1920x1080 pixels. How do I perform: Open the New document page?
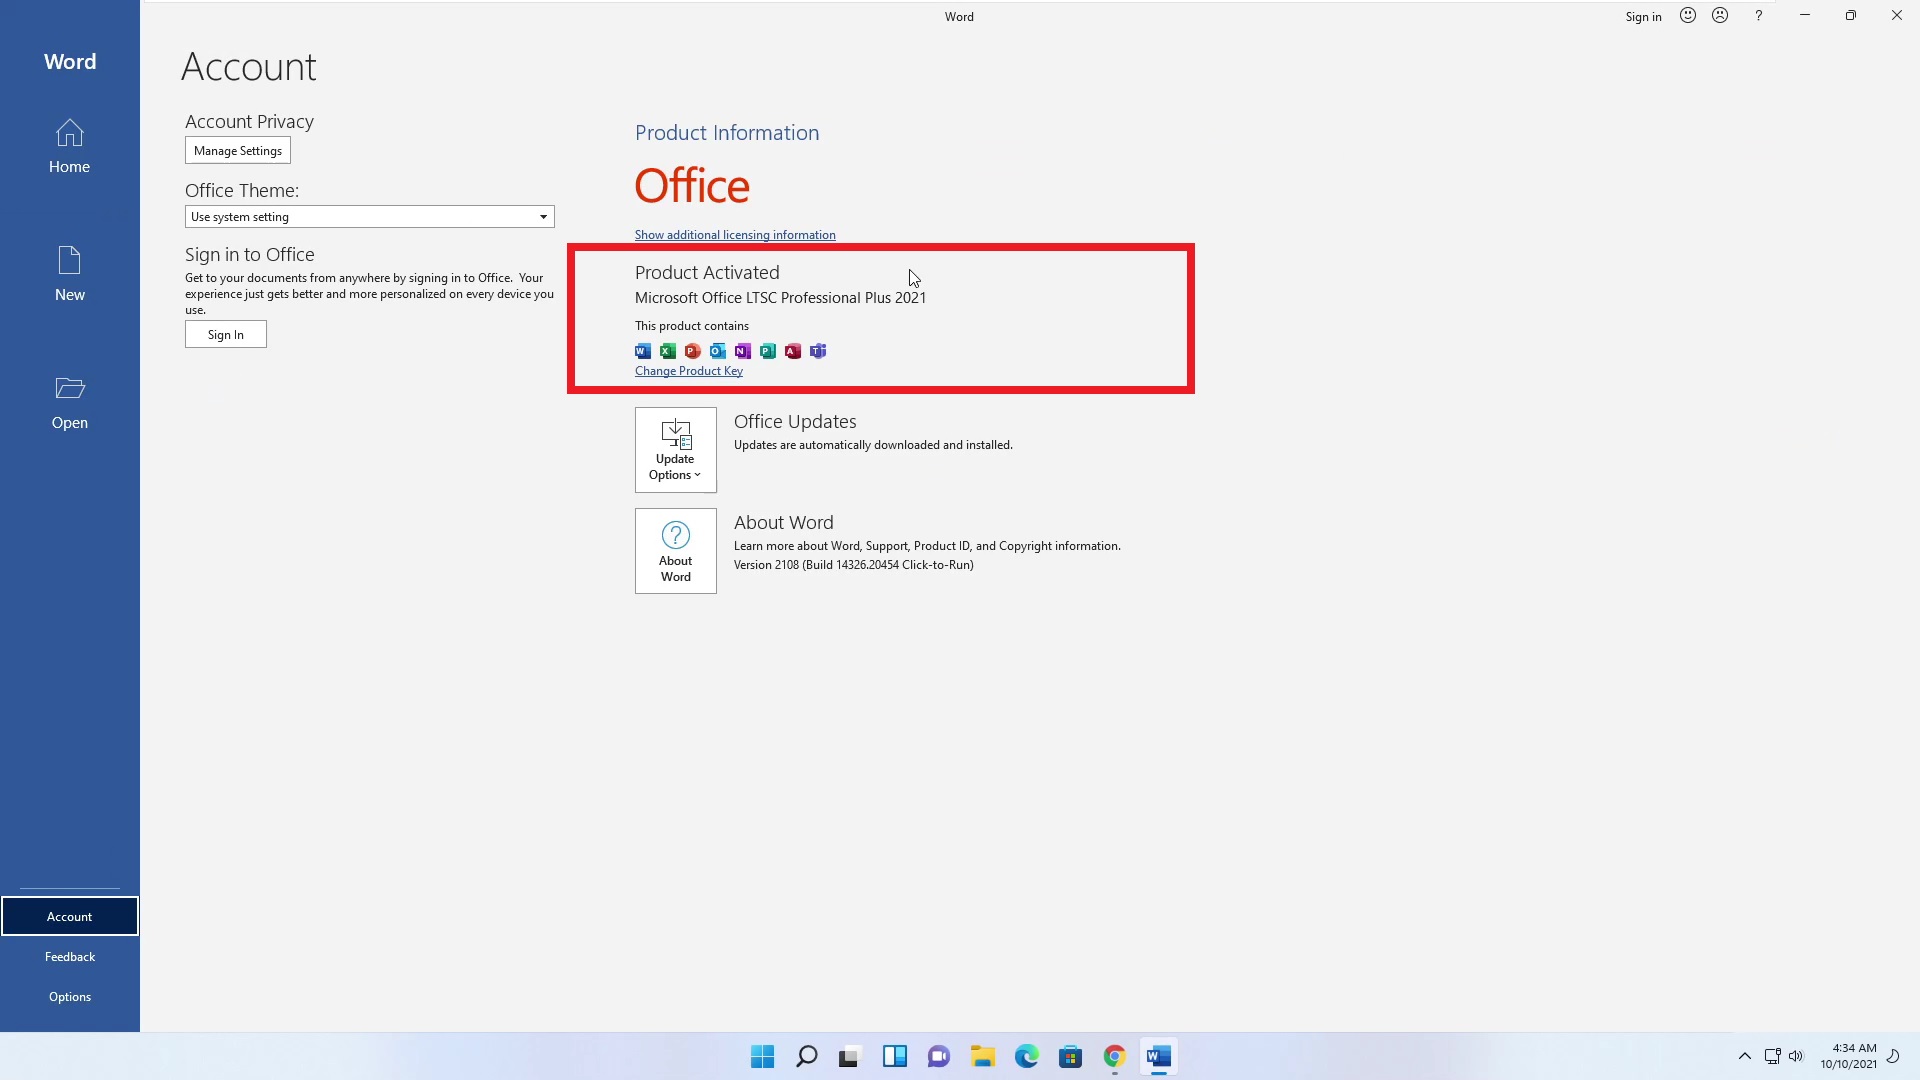pos(69,274)
